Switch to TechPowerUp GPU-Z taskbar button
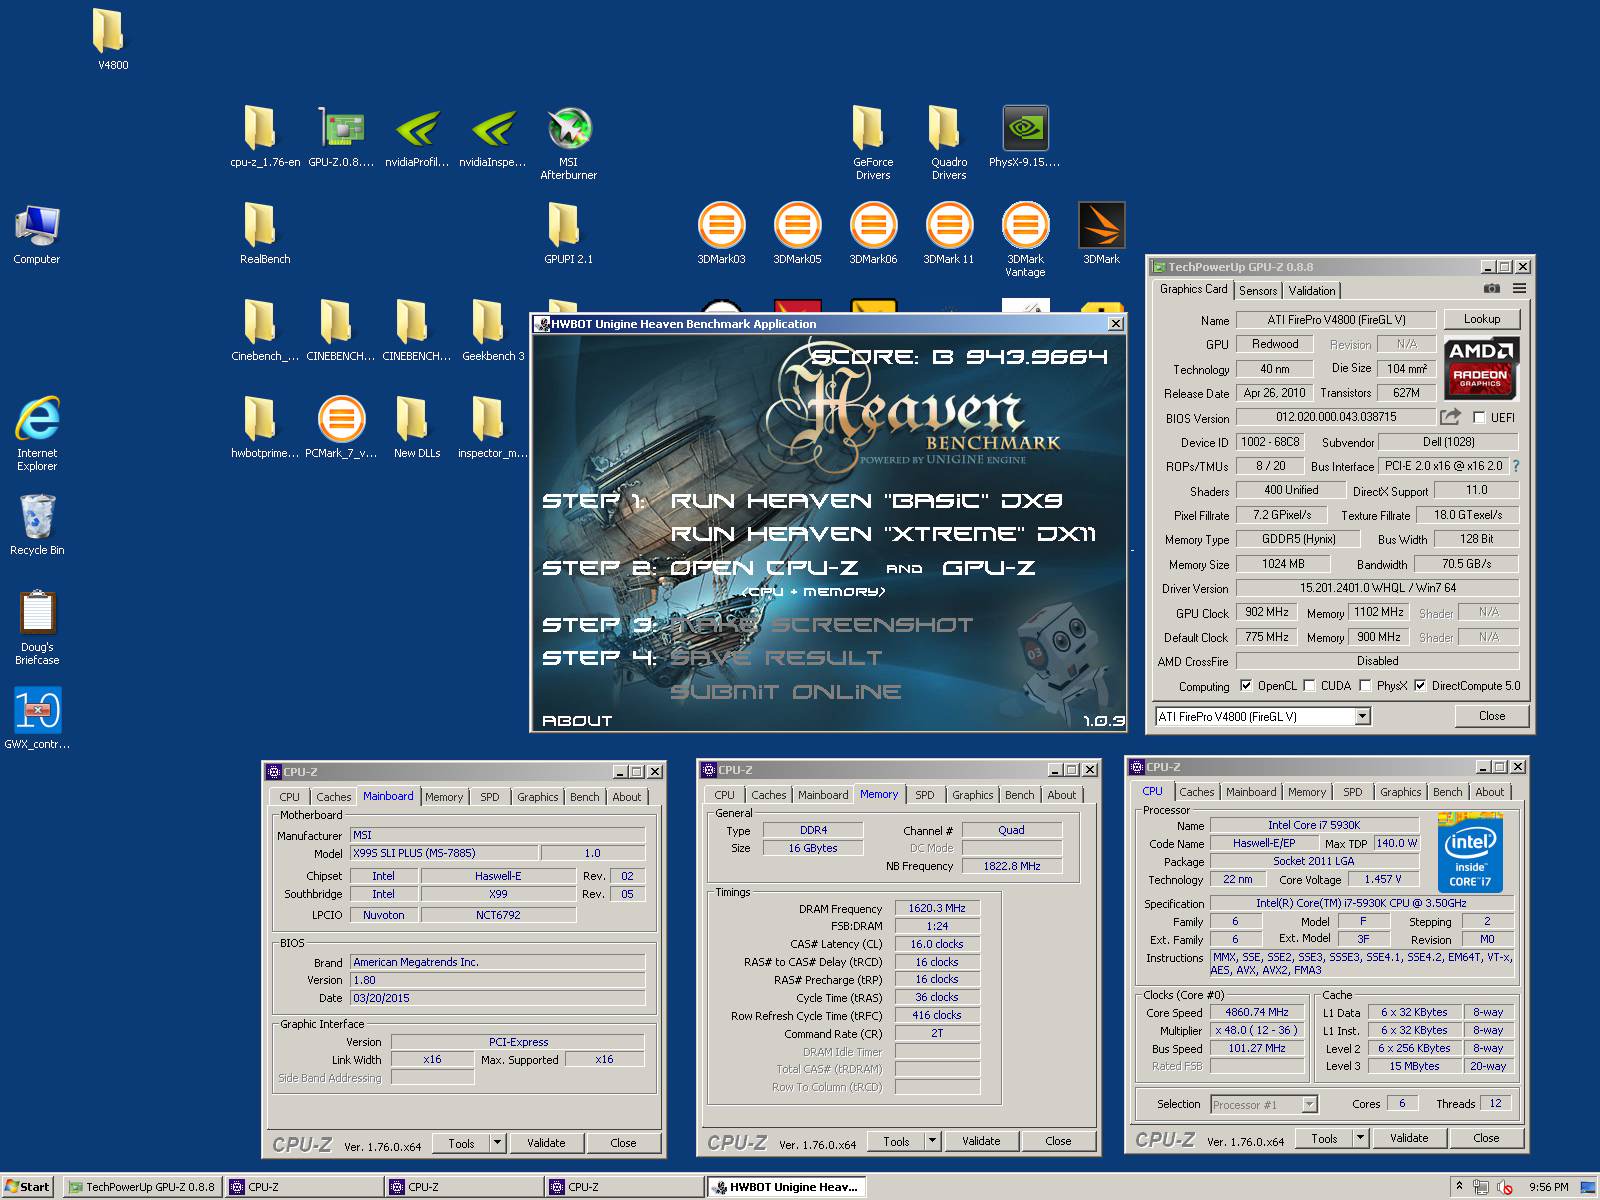 (141, 1187)
